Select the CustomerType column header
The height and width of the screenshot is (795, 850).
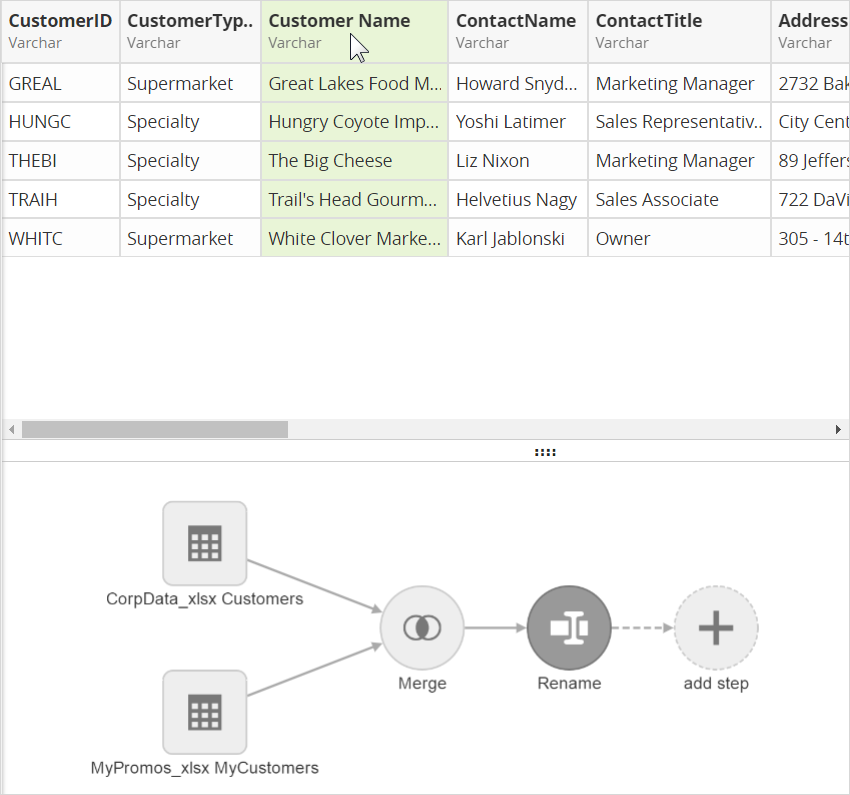point(190,31)
